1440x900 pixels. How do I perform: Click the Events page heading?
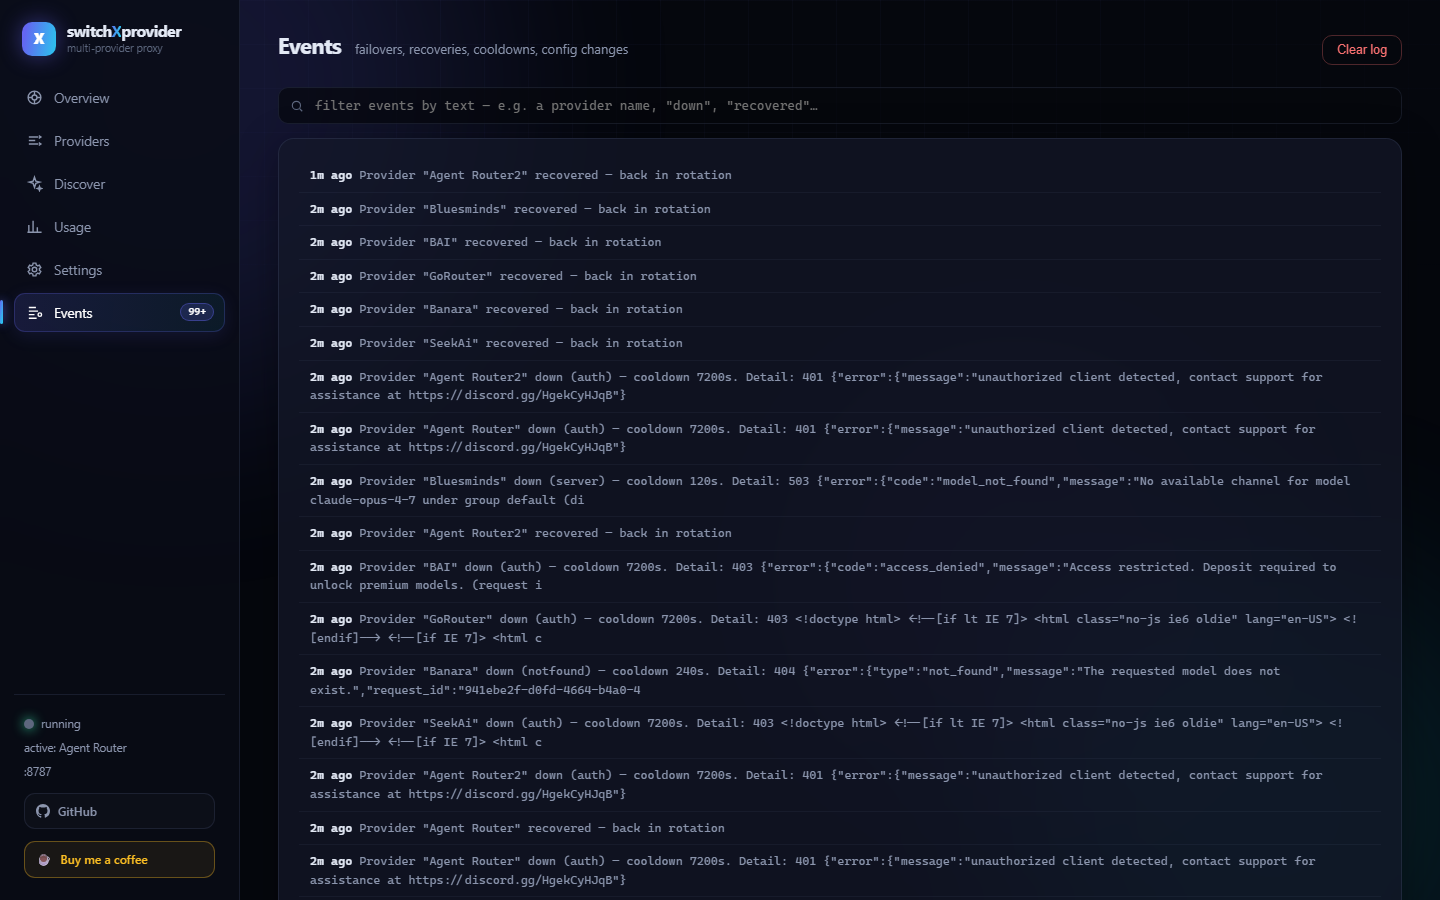[x=310, y=47]
